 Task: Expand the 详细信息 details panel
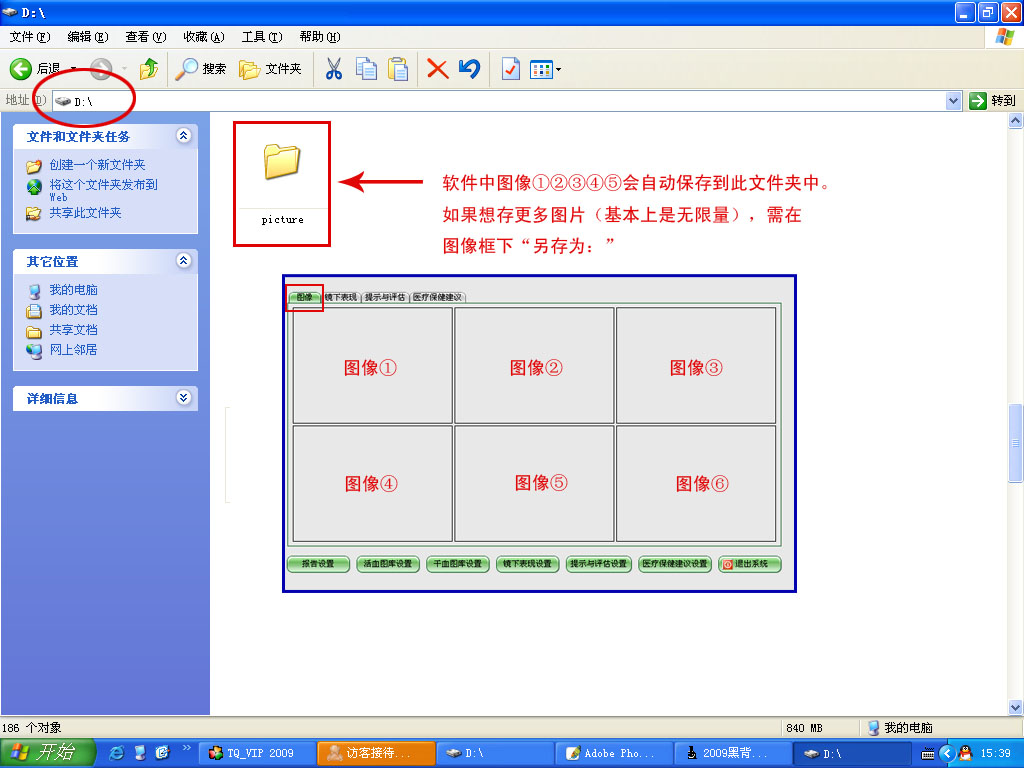coord(183,398)
